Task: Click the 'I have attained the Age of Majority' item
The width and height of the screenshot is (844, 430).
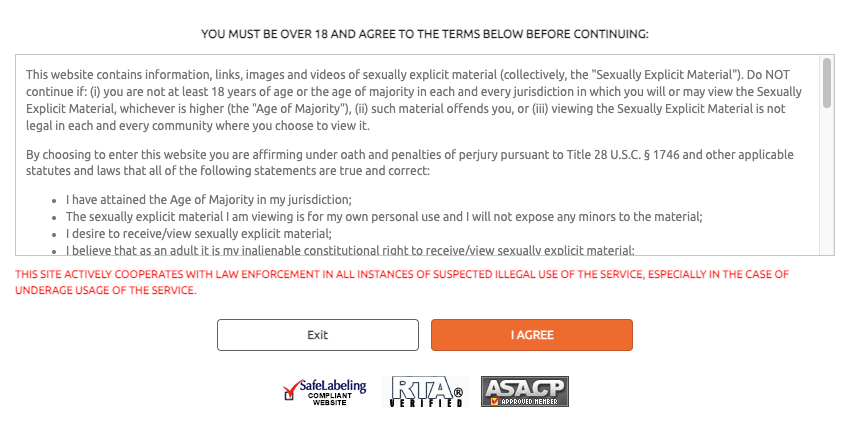Action: pyautogui.click(x=209, y=199)
